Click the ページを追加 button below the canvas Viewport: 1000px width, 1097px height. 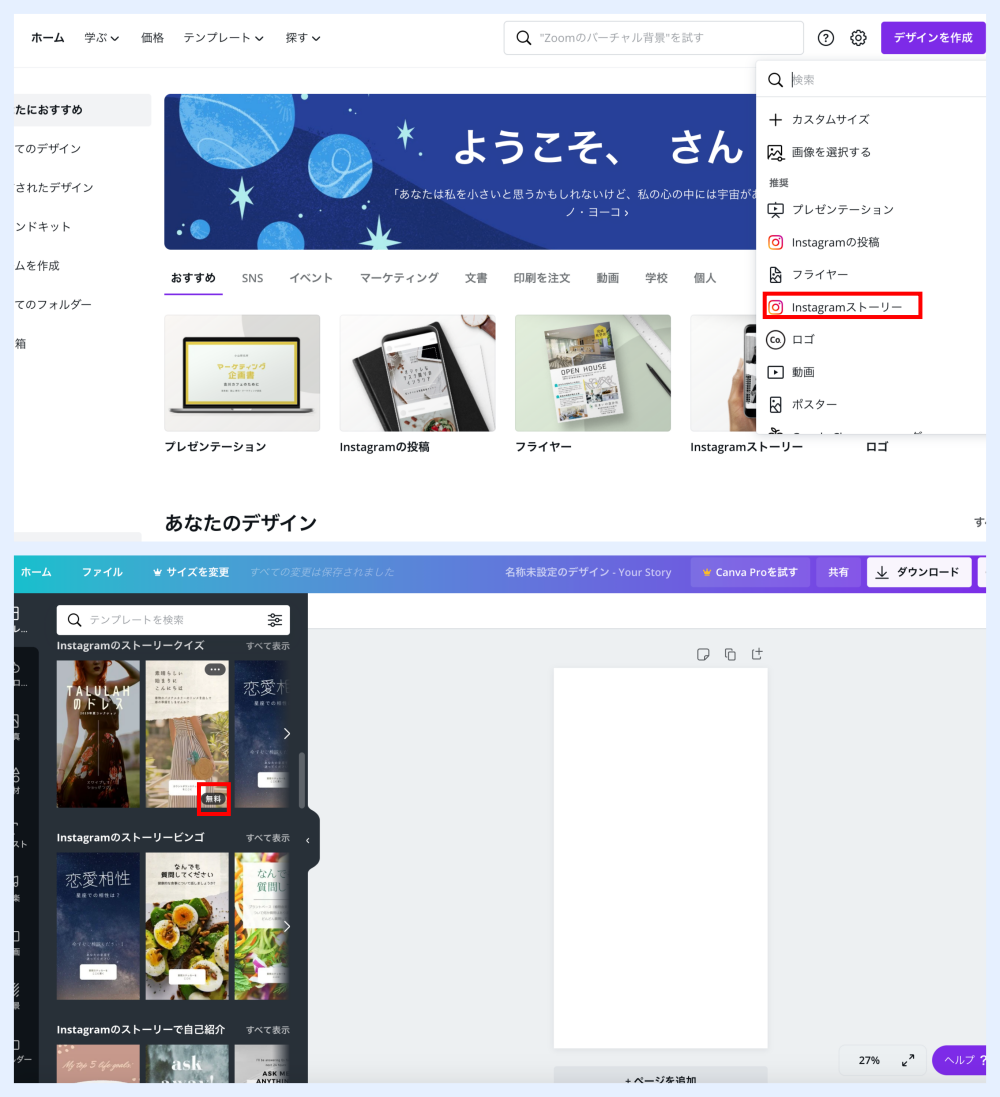661,1075
